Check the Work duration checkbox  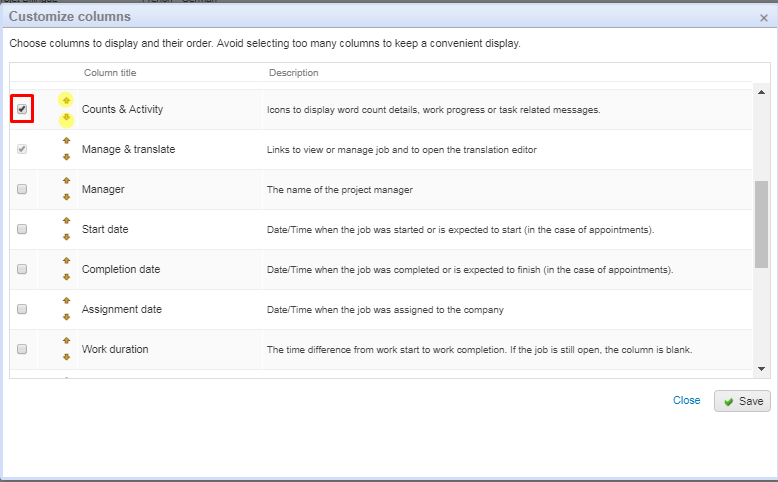22,349
